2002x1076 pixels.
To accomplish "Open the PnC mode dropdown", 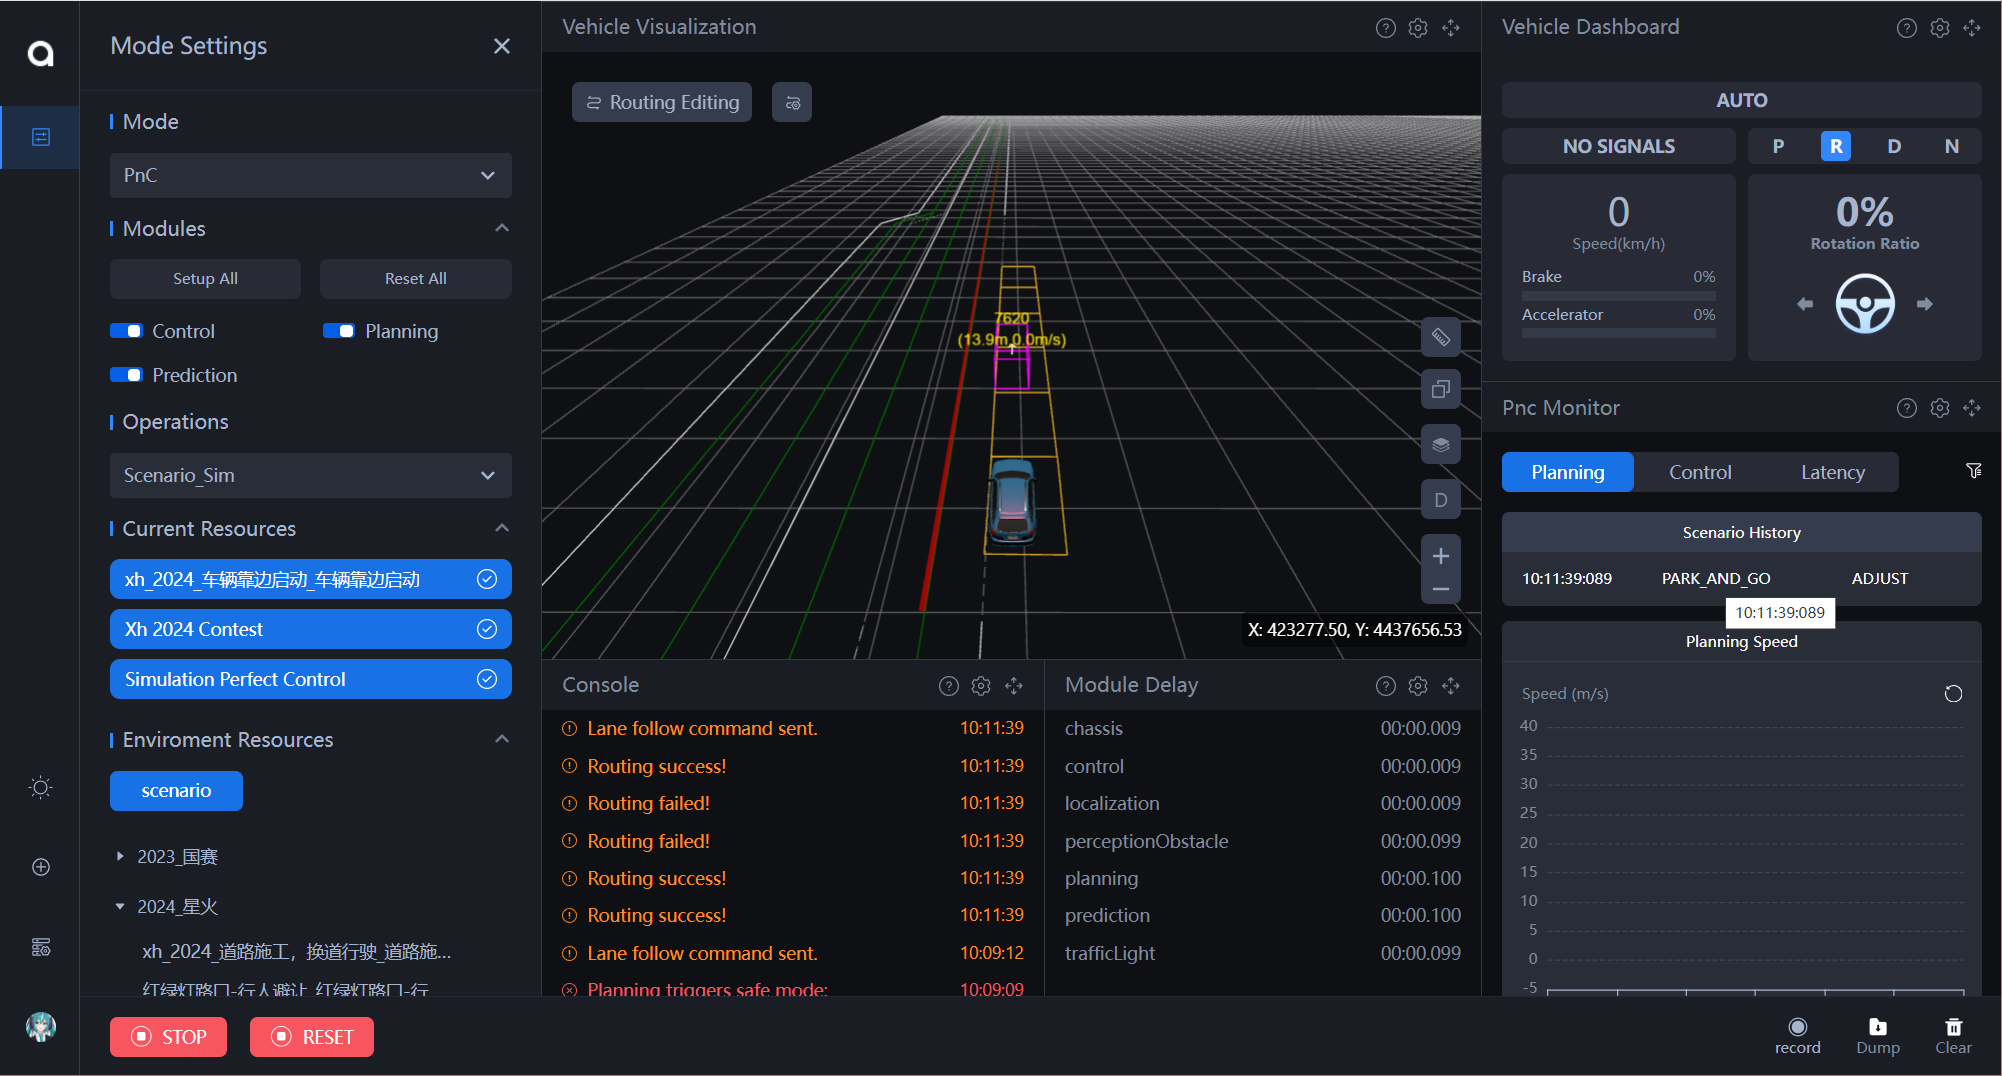I will (x=310, y=175).
